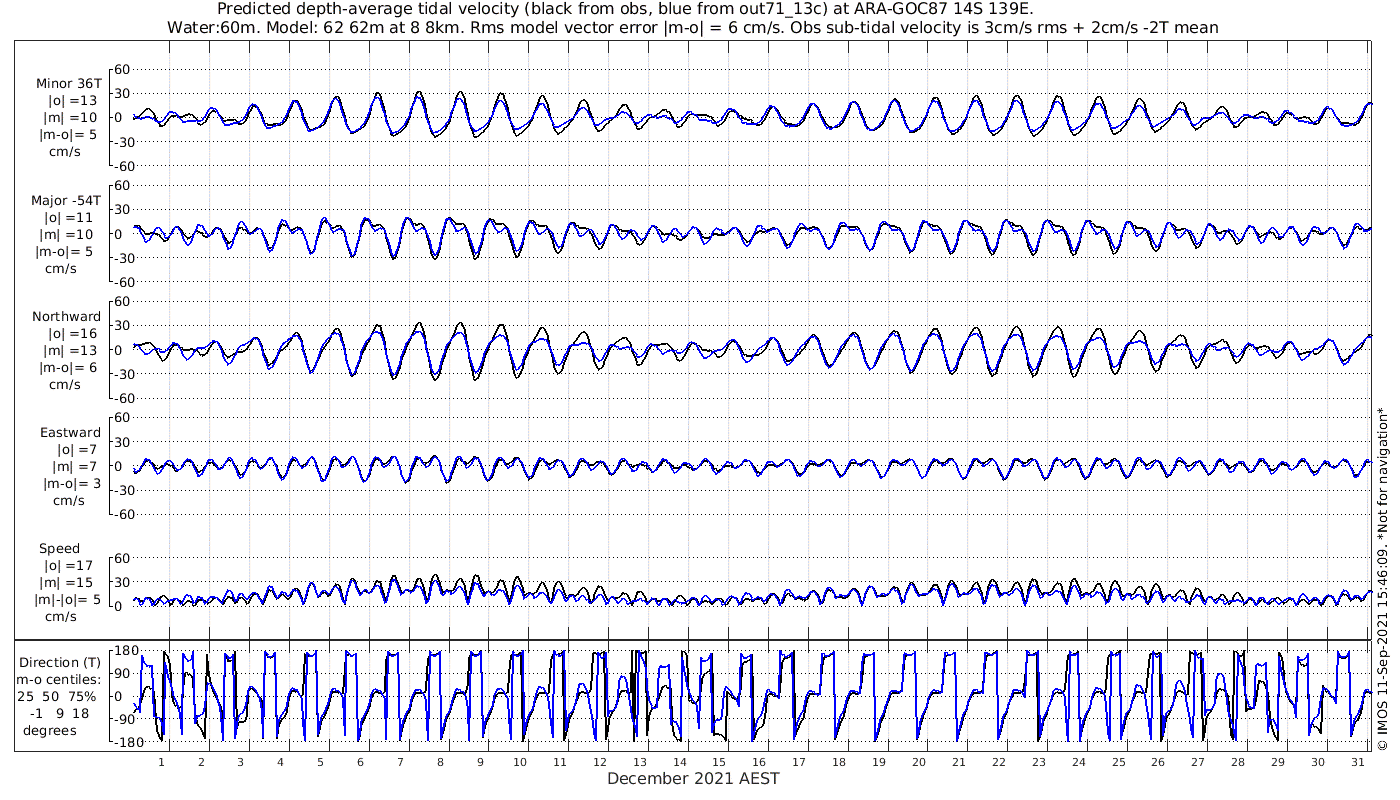Click the x-axis label 'December 2021 AEST'
The width and height of the screenshot is (1400, 800).
[x=693, y=778]
